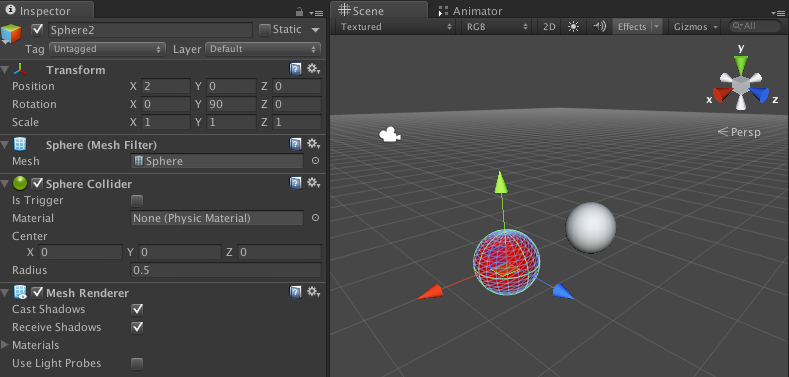The height and width of the screenshot is (377, 789).
Task: Open the Layer dropdown showing Default
Action: (263, 49)
